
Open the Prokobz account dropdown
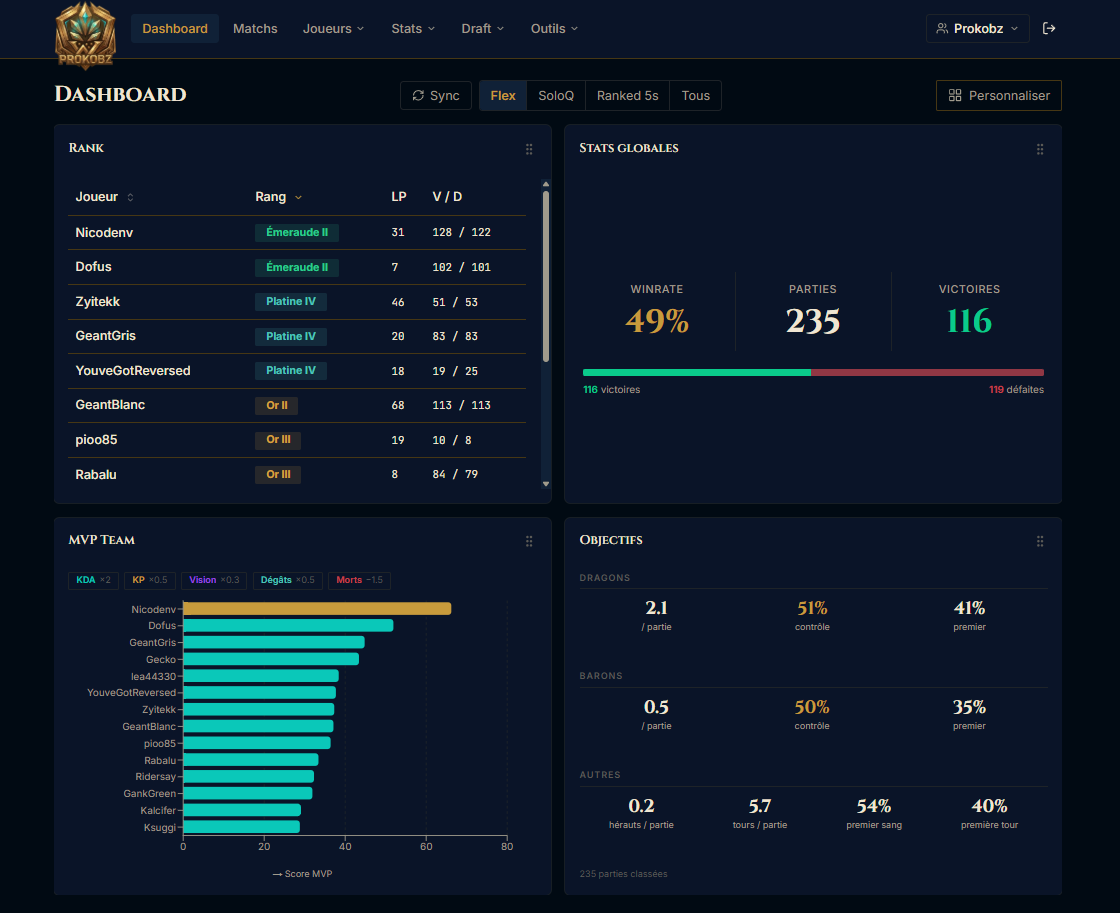[978, 29]
